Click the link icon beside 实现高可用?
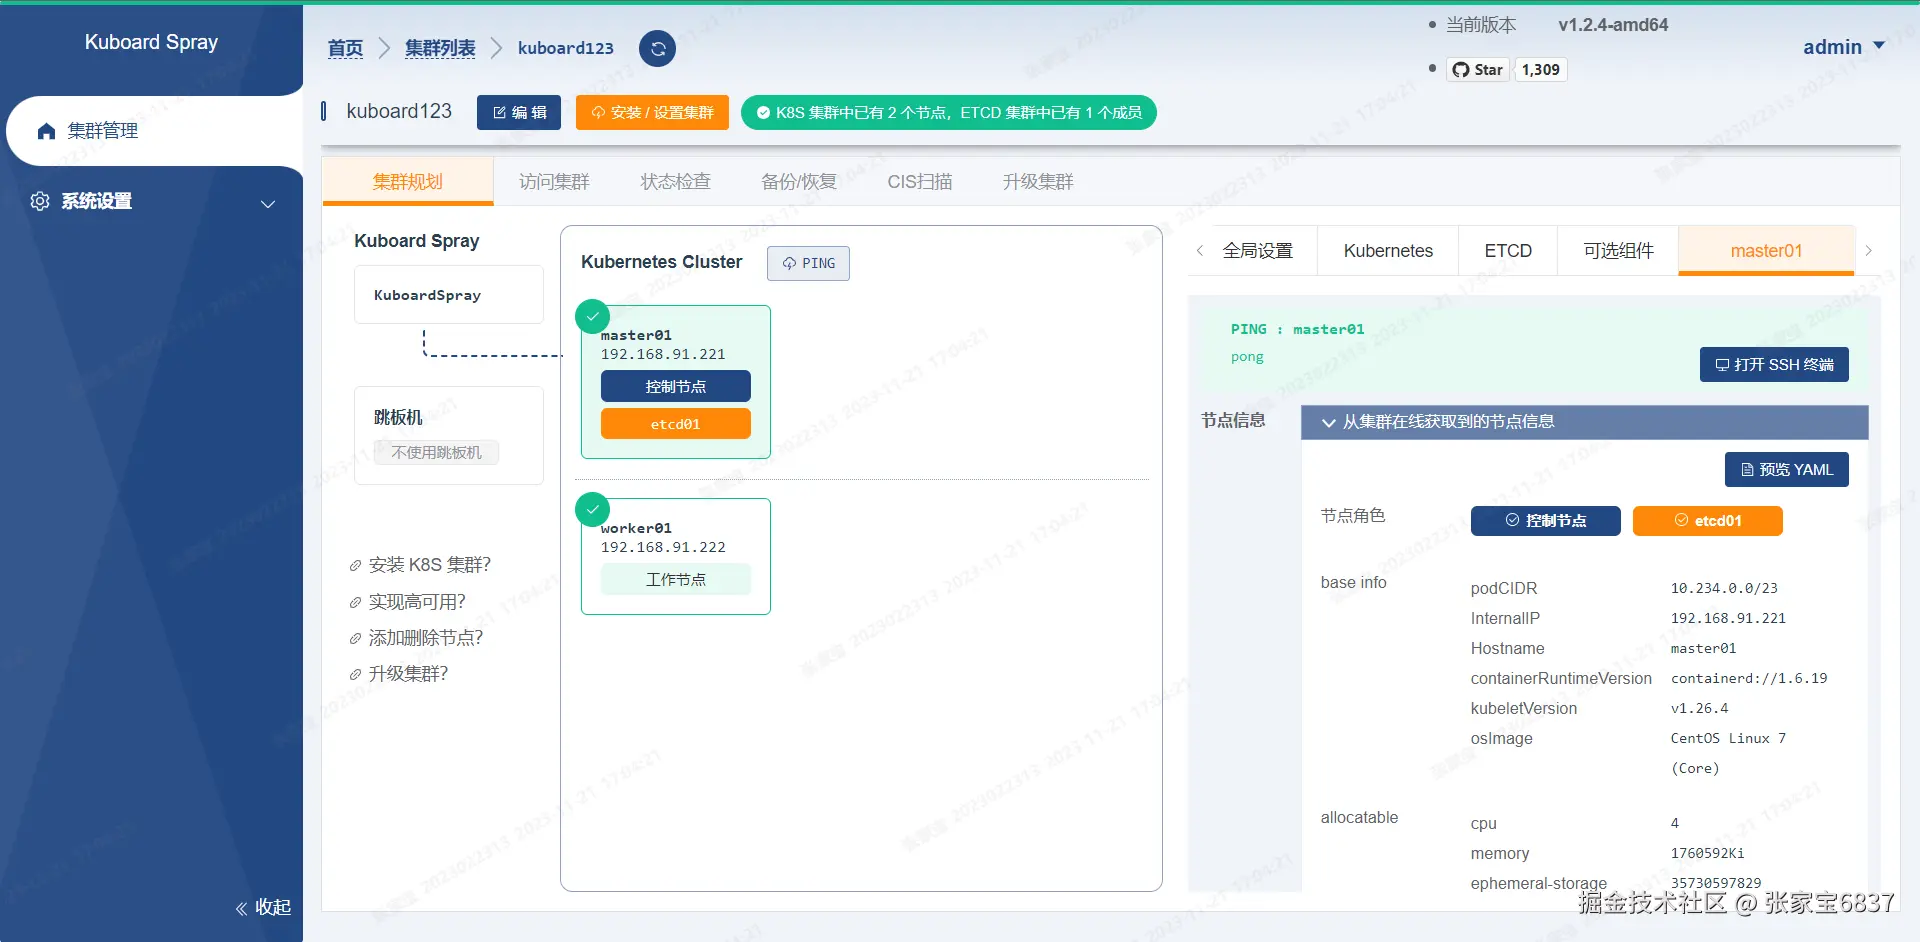 click(355, 602)
